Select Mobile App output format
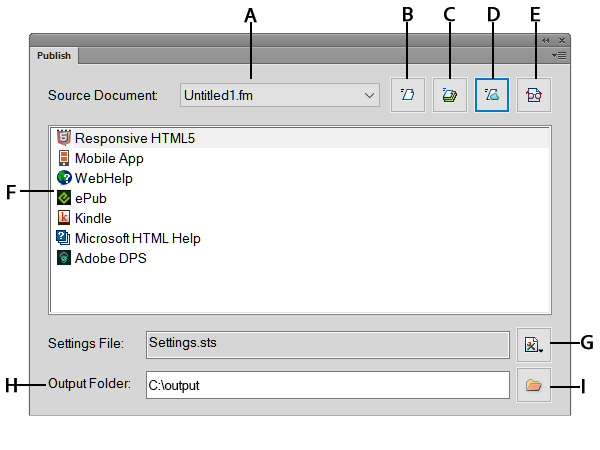600x450 pixels. click(109, 158)
